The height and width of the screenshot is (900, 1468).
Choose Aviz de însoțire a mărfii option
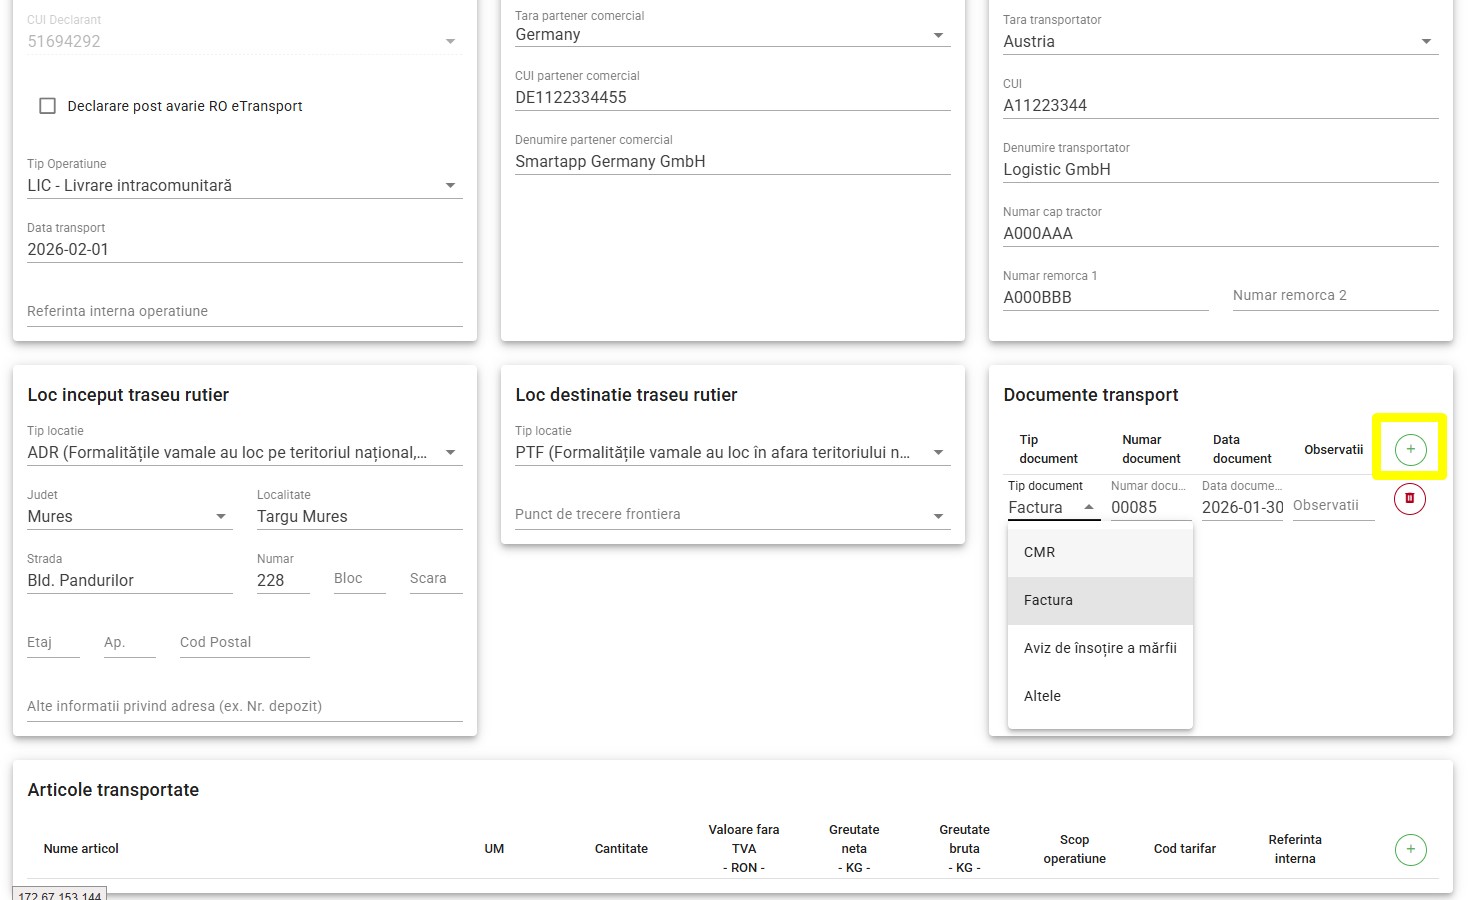[x=1100, y=648]
